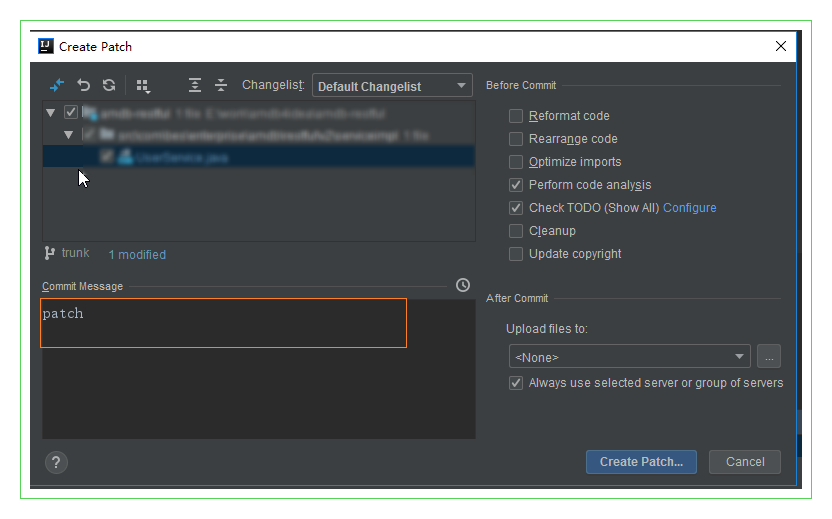The image size is (832, 519).
Task: Enable the Cleanup checkbox
Action: tap(516, 231)
